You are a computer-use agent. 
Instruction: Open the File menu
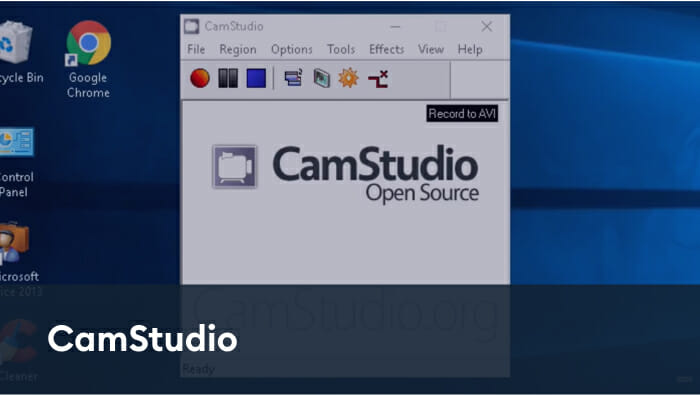[x=196, y=49]
